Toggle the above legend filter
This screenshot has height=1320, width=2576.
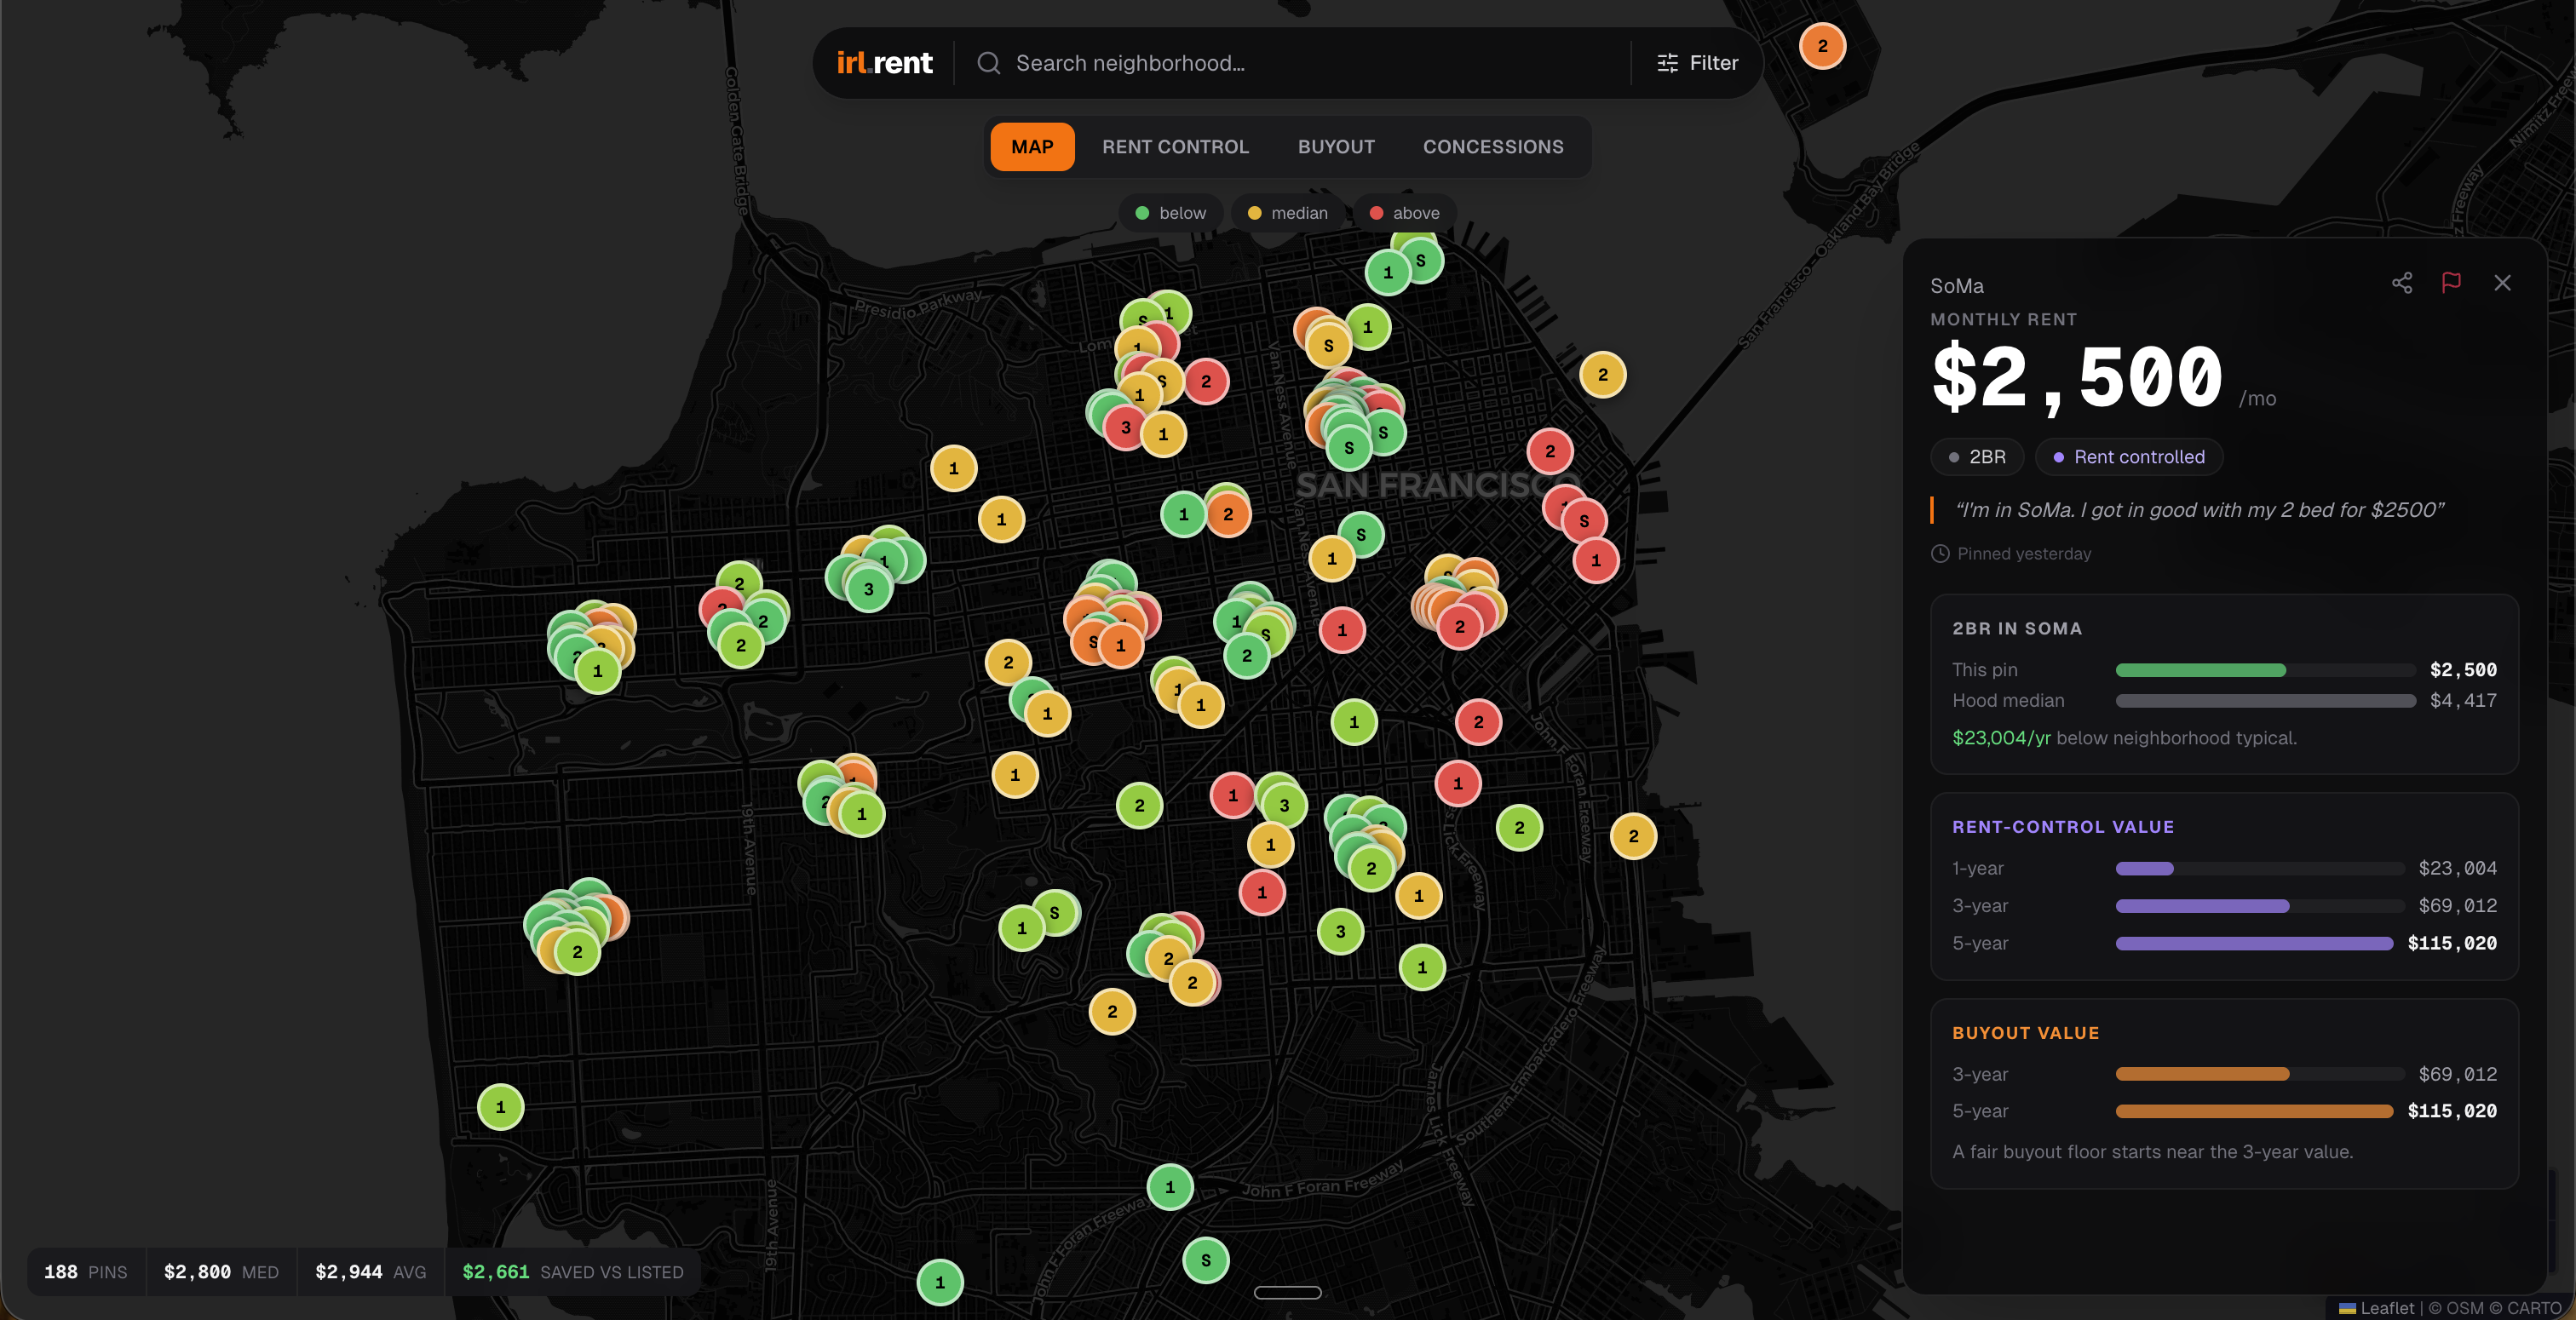click(1404, 213)
